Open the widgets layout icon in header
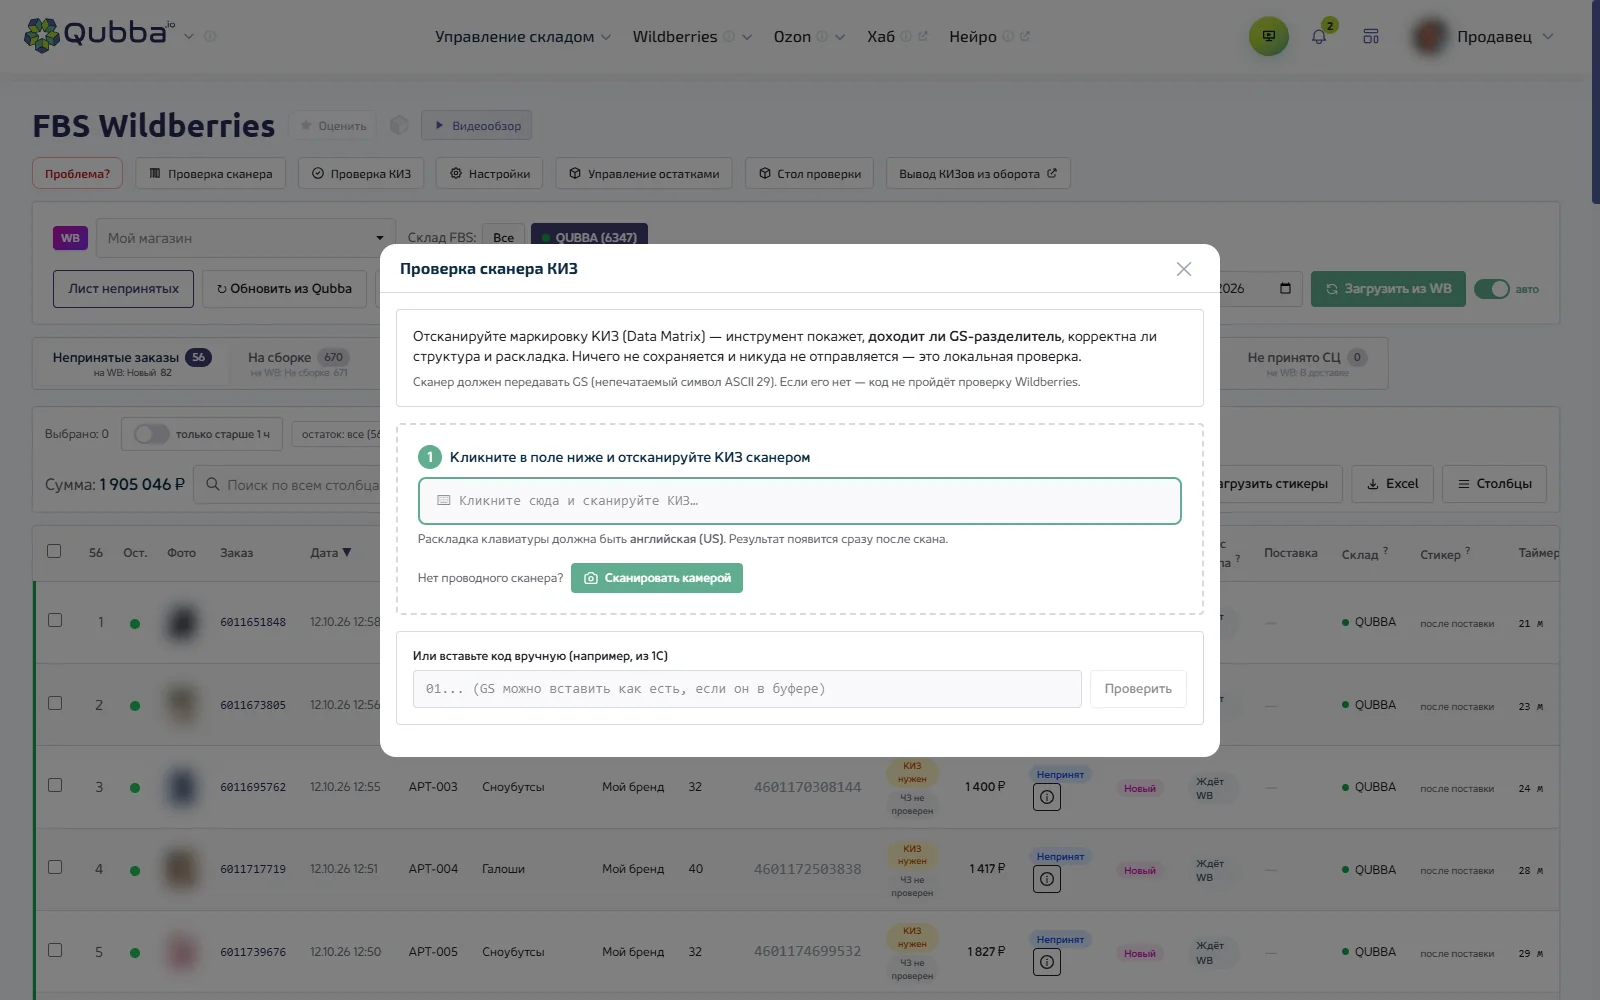The height and width of the screenshot is (1000, 1600). [1371, 36]
